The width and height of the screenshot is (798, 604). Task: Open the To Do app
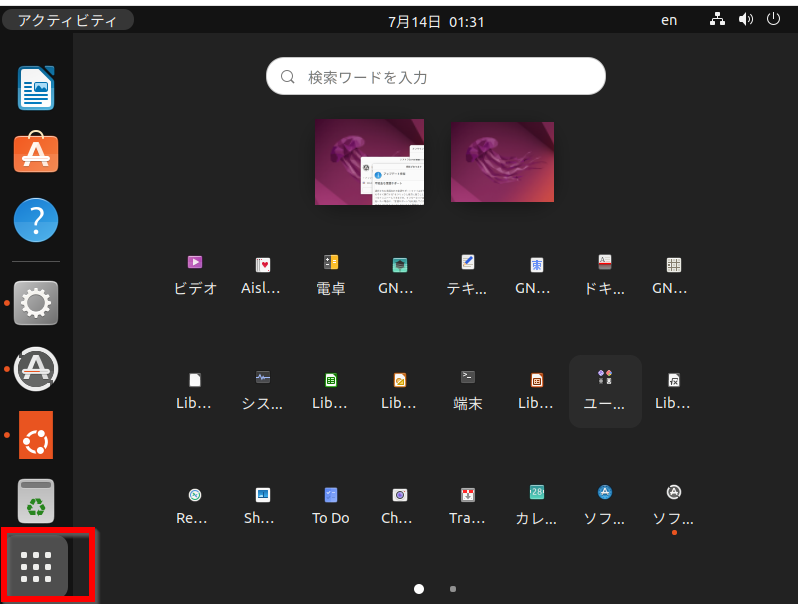[x=331, y=504]
